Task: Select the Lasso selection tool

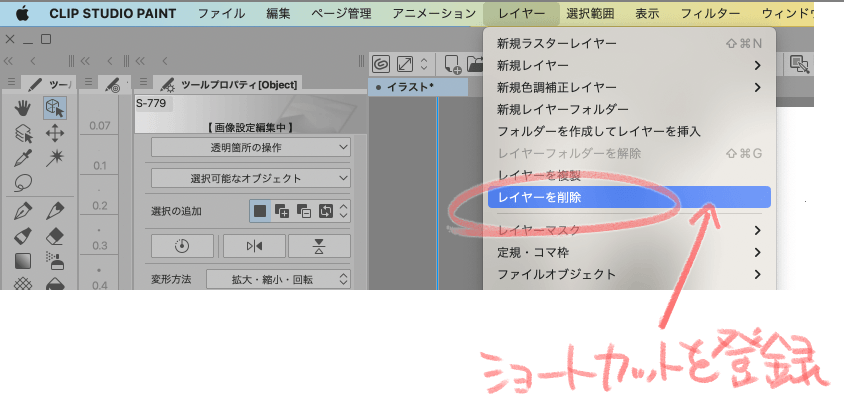Action: (23, 184)
